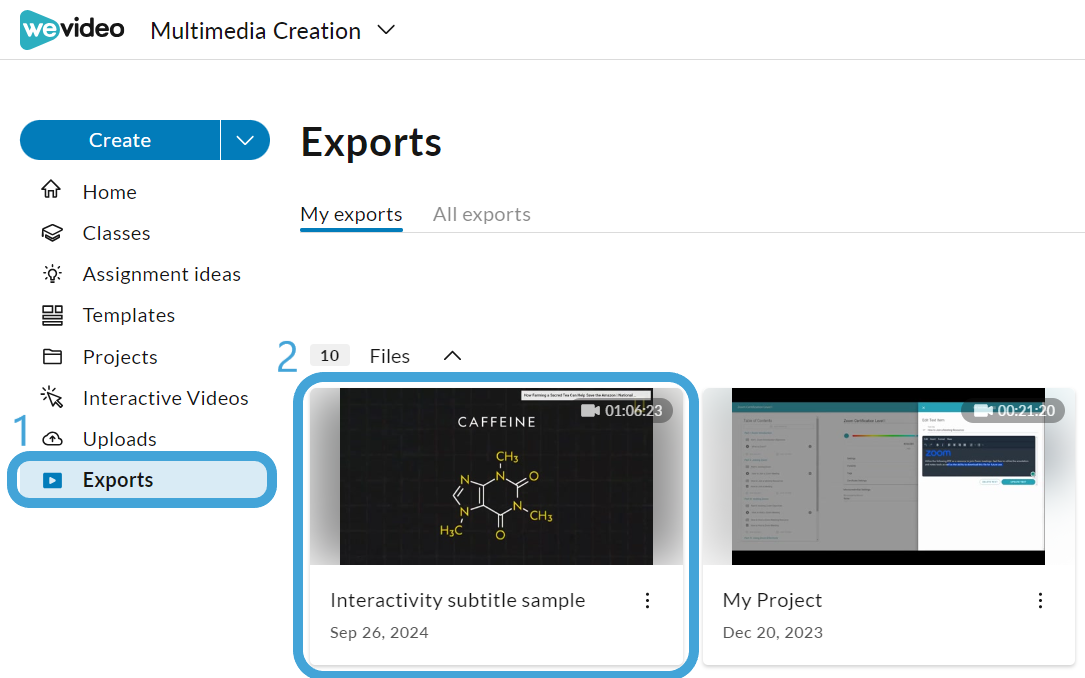
Task: Expand the Multimedia Creation workspace dropdown
Action: click(386, 30)
